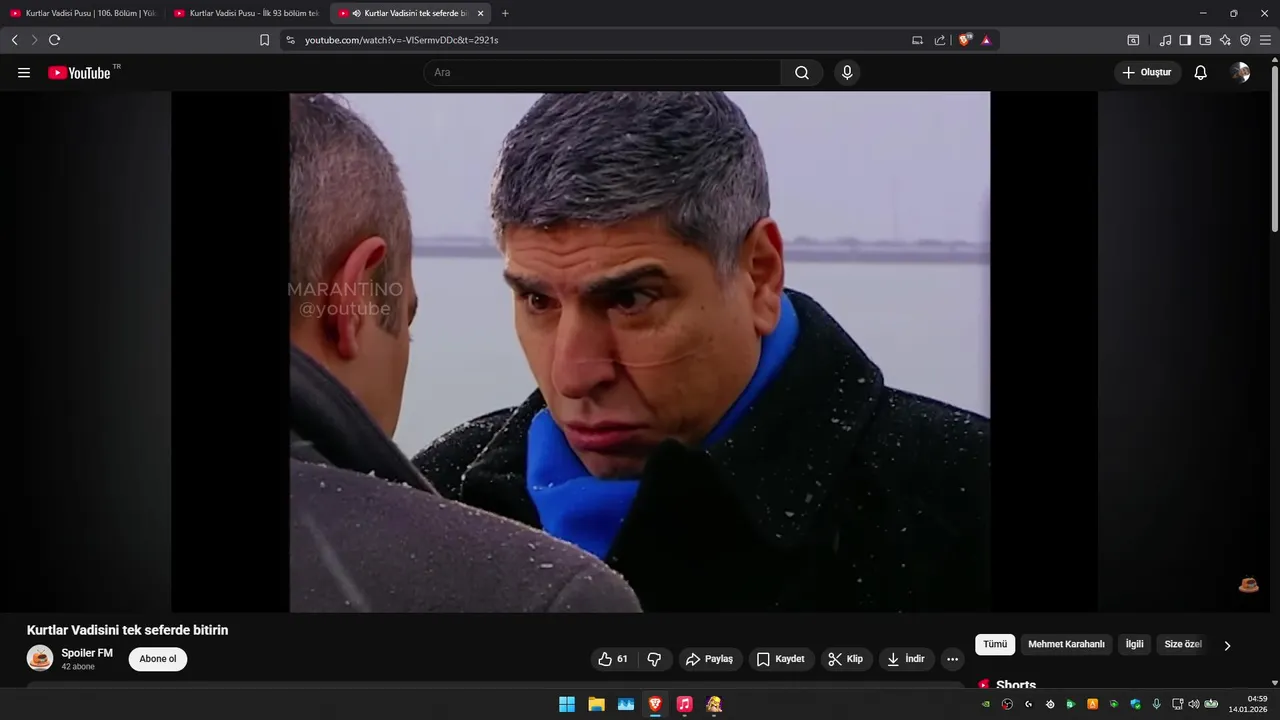Click the Oluştur create button
Screen dimensions: 1280x720
(1148, 72)
